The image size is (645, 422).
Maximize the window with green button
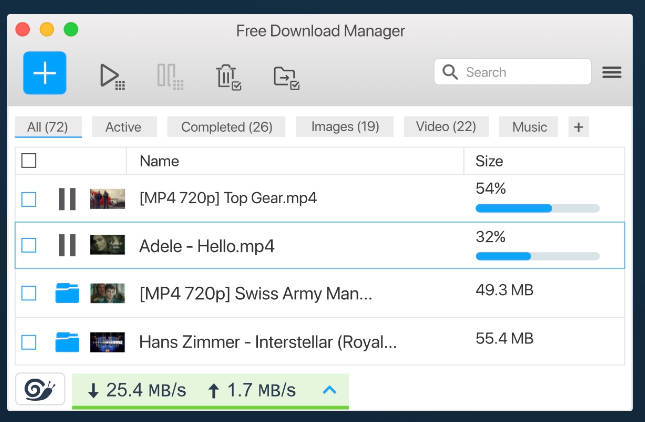(71, 30)
